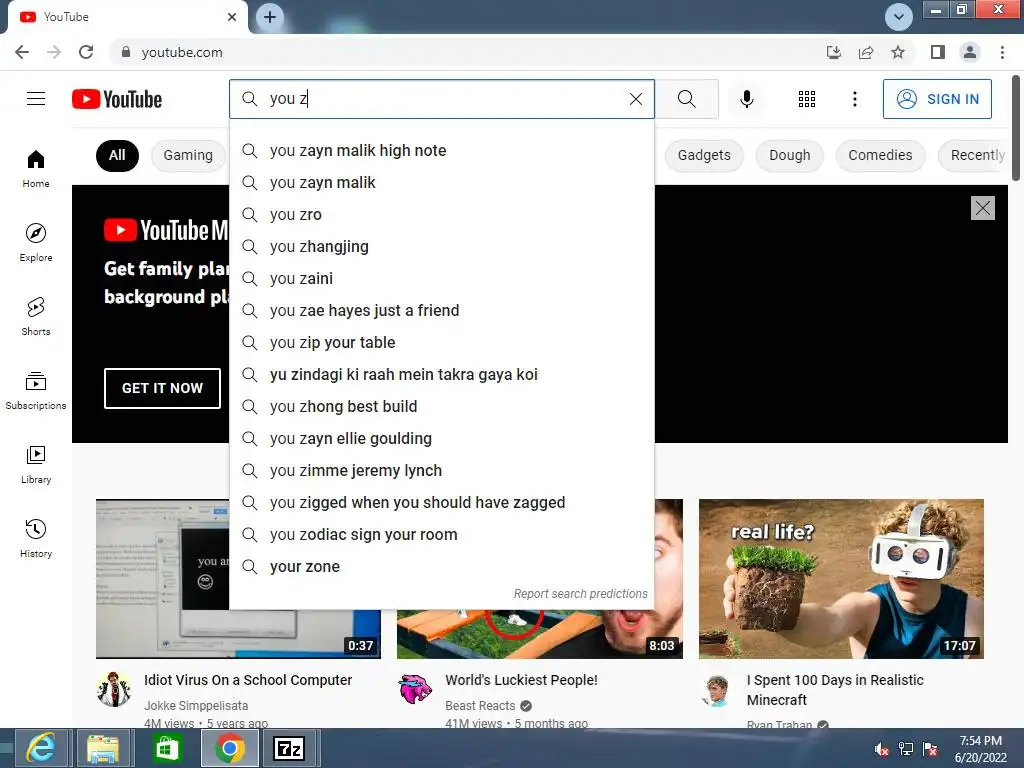Bookmark this page with the star
Viewport: 1024px width, 768px height.
click(x=898, y=52)
